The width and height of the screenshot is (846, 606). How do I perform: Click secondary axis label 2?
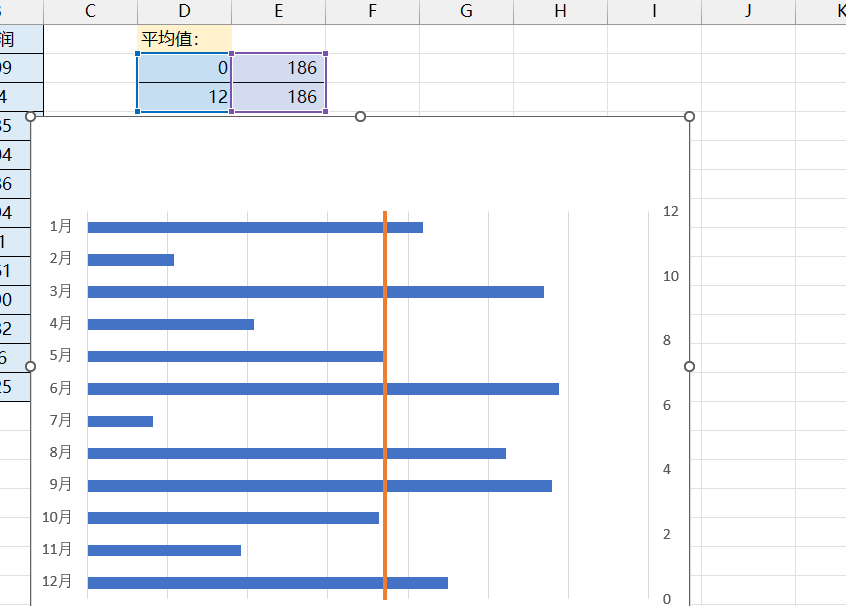point(667,534)
